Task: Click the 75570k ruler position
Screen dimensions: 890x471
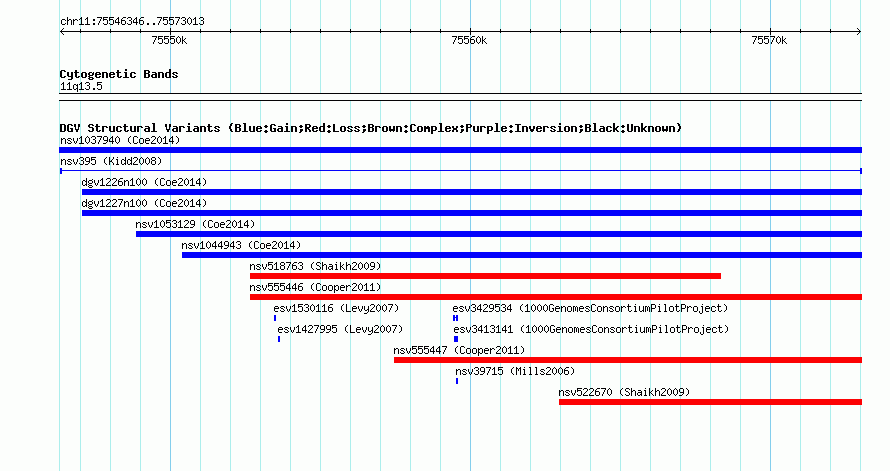Action: (x=769, y=40)
